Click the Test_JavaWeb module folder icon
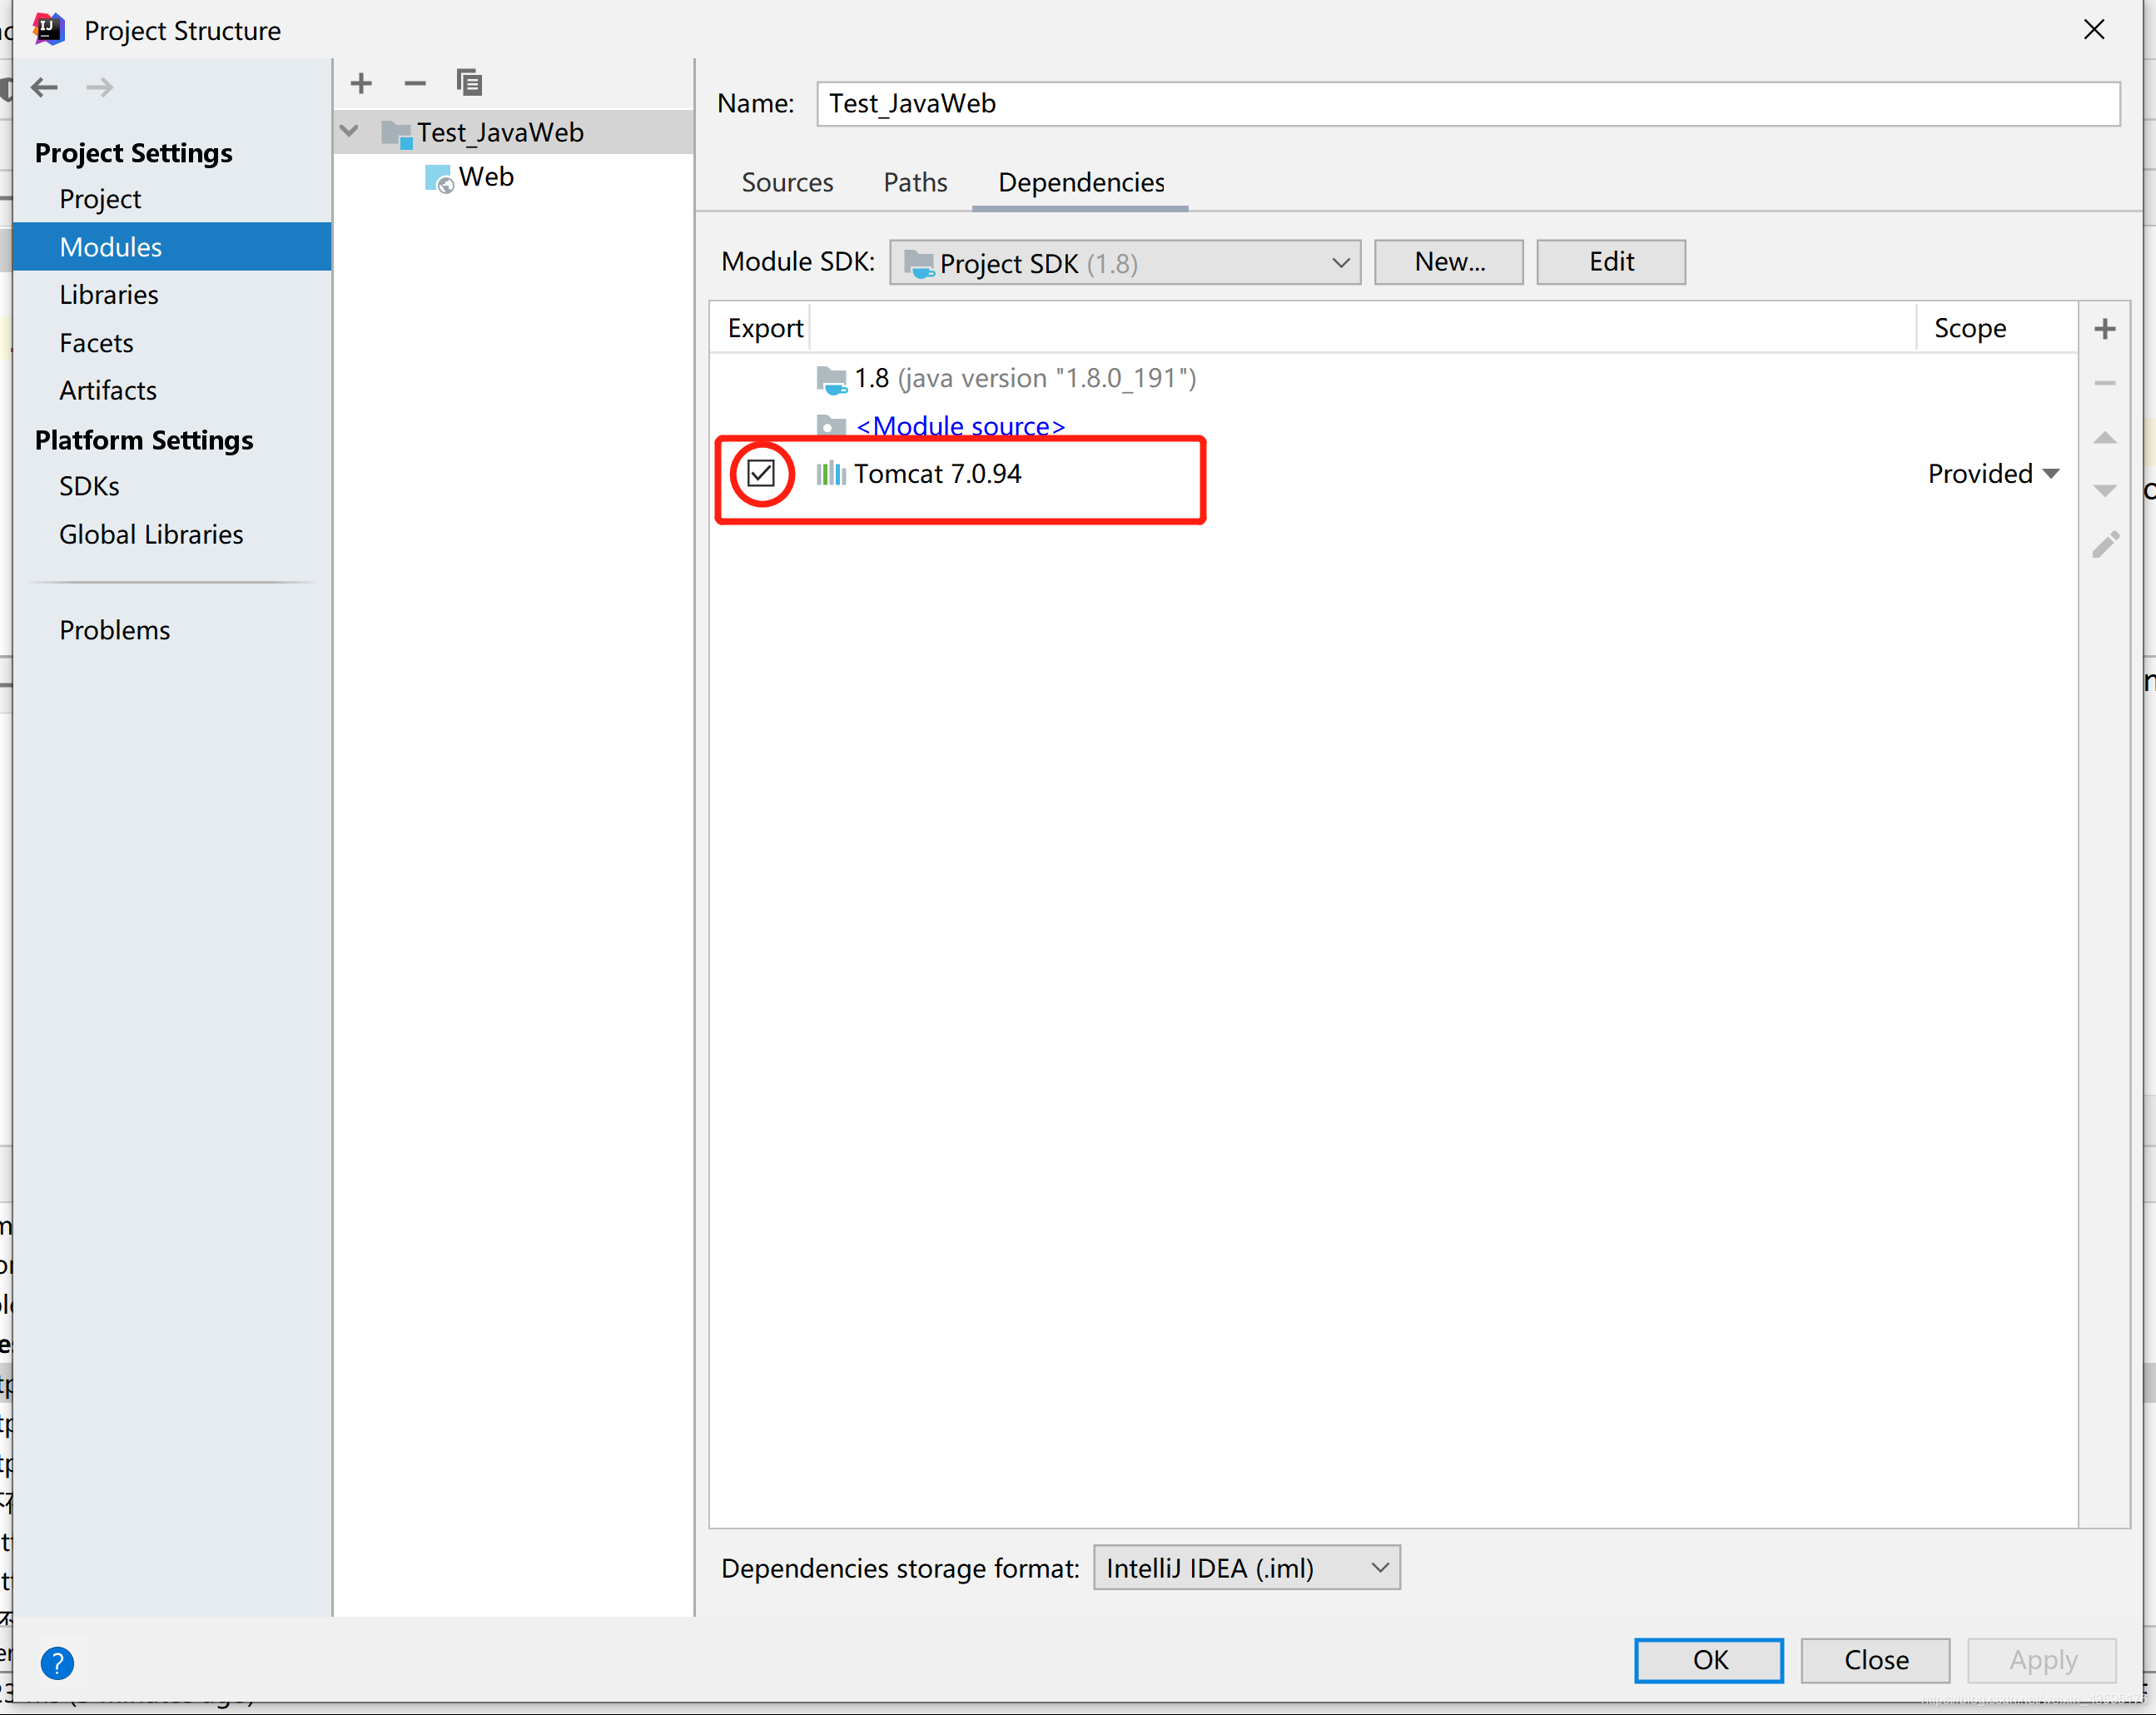The height and width of the screenshot is (1715, 2156). click(x=397, y=133)
